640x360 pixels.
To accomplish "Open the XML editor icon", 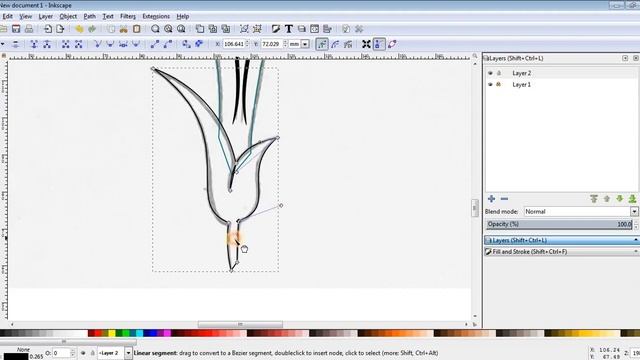I will click(x=314, y=29).
